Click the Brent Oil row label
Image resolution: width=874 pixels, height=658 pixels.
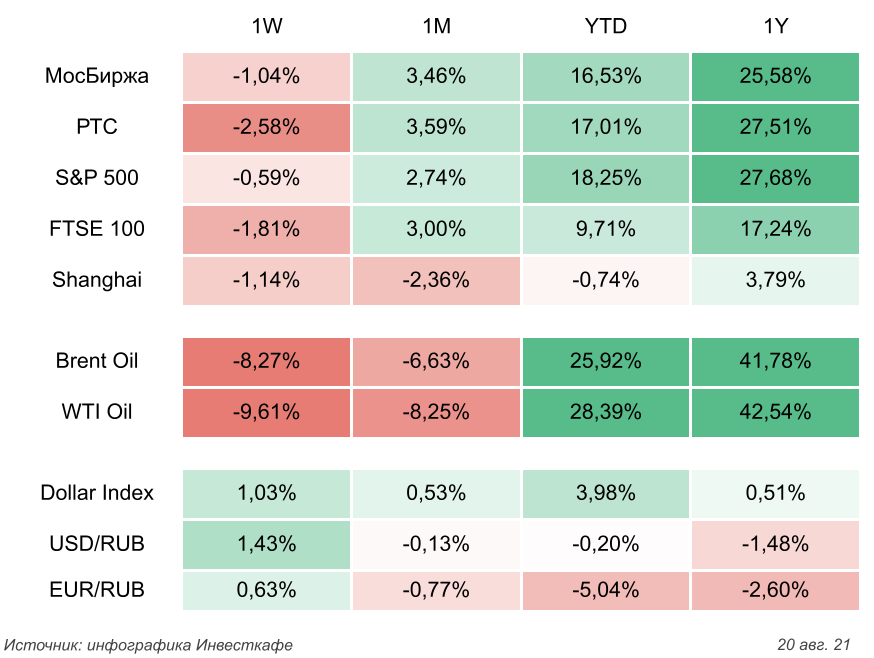click(97, 361)
